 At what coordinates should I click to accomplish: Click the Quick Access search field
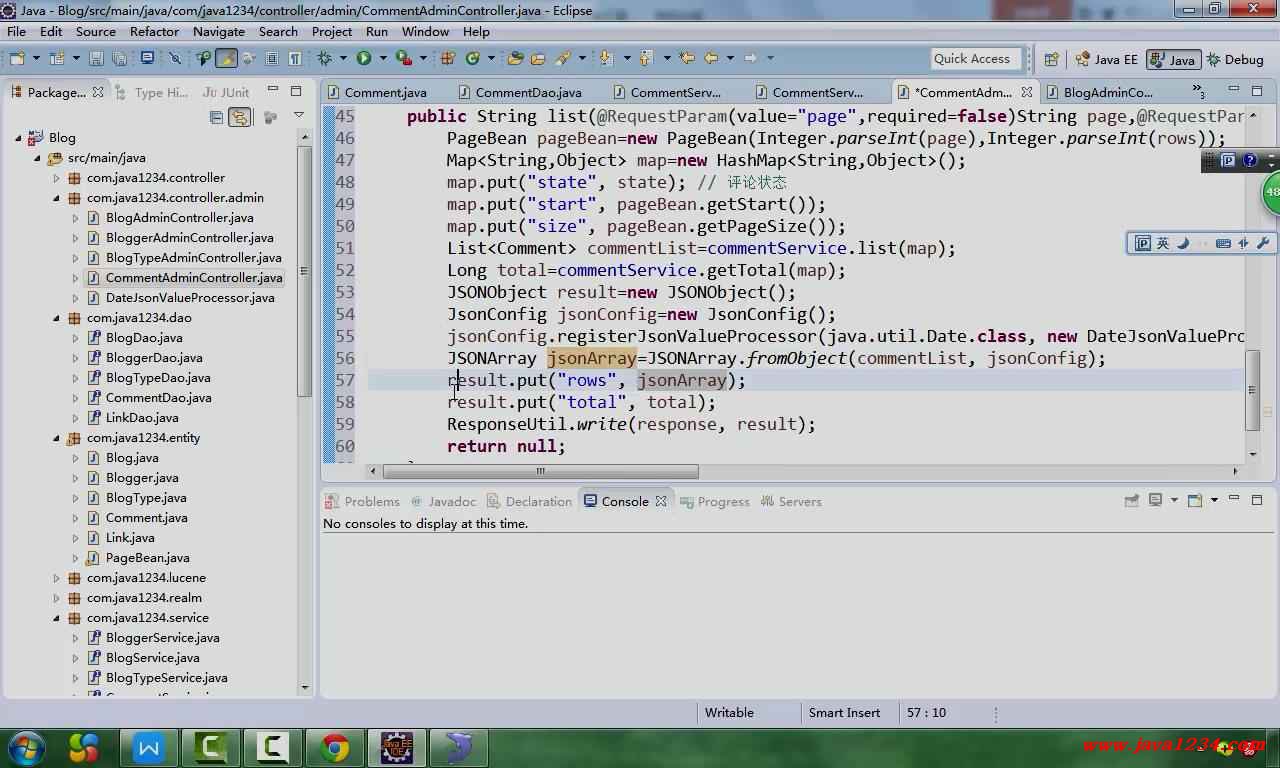coord(976,58)
